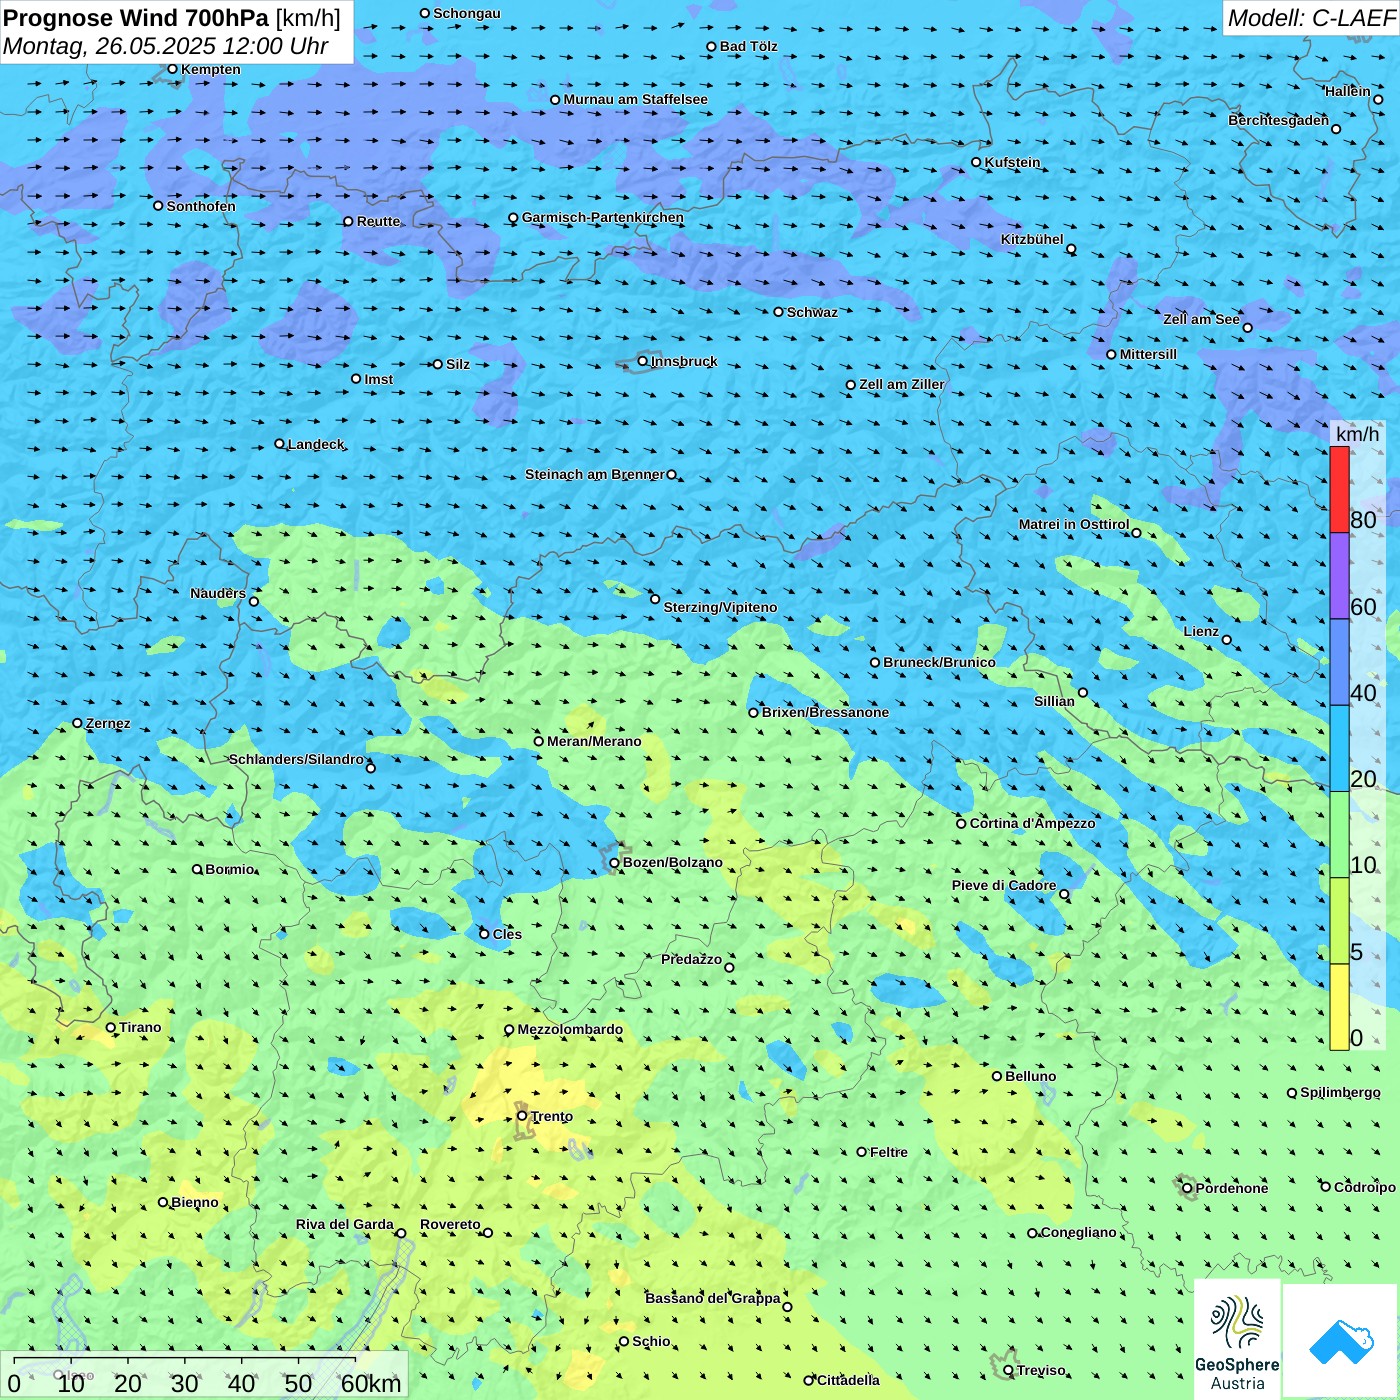Click the Mittersill label
Screen dimensions: 1400x1400
[x=1148, y=354]
